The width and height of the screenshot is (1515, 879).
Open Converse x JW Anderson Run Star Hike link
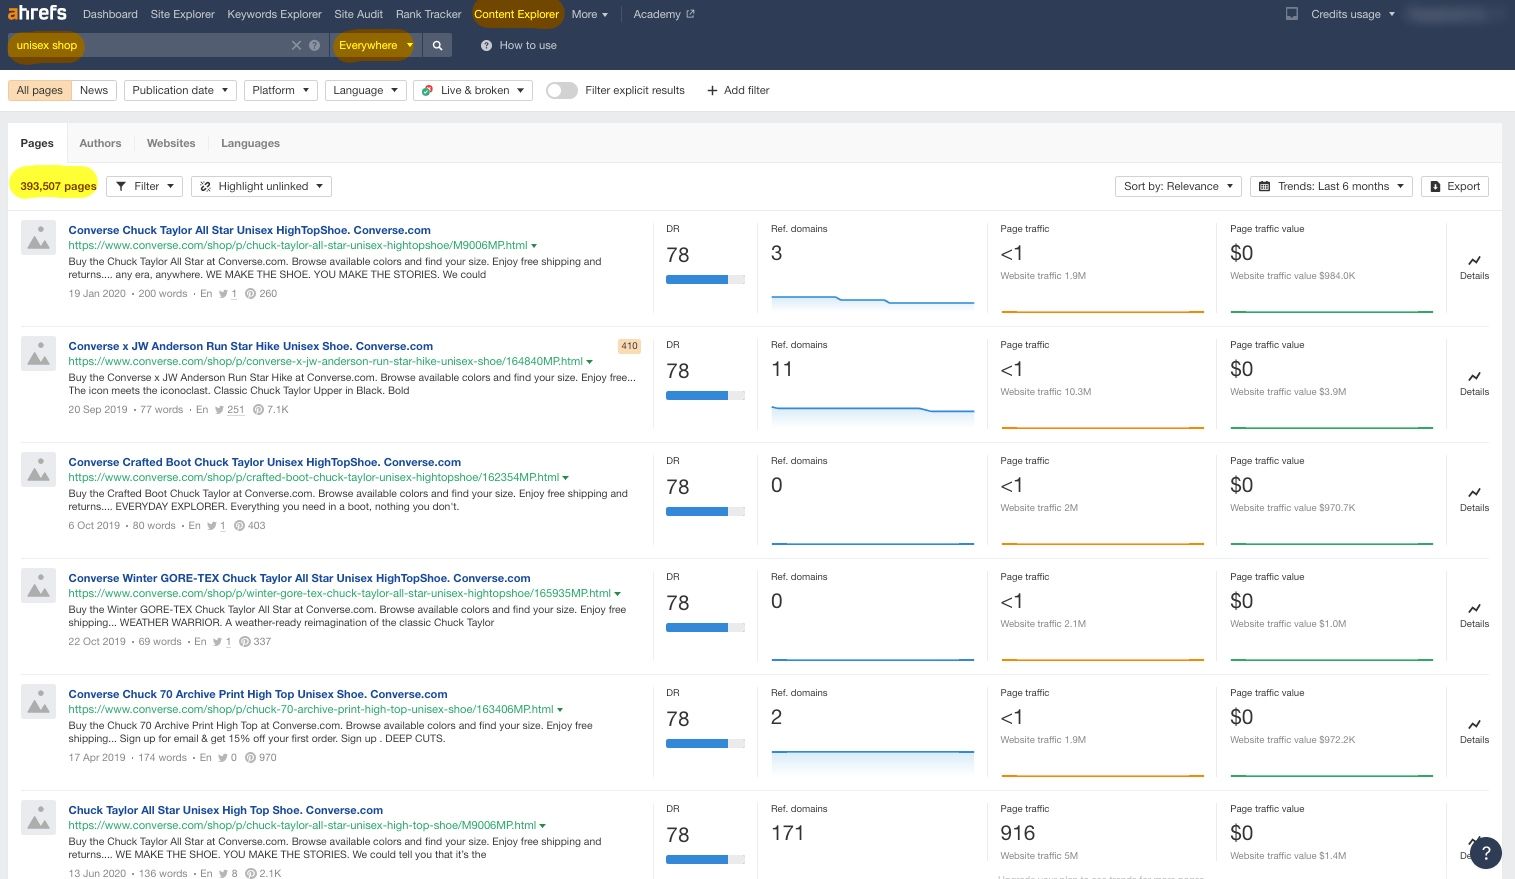(250, 346)
